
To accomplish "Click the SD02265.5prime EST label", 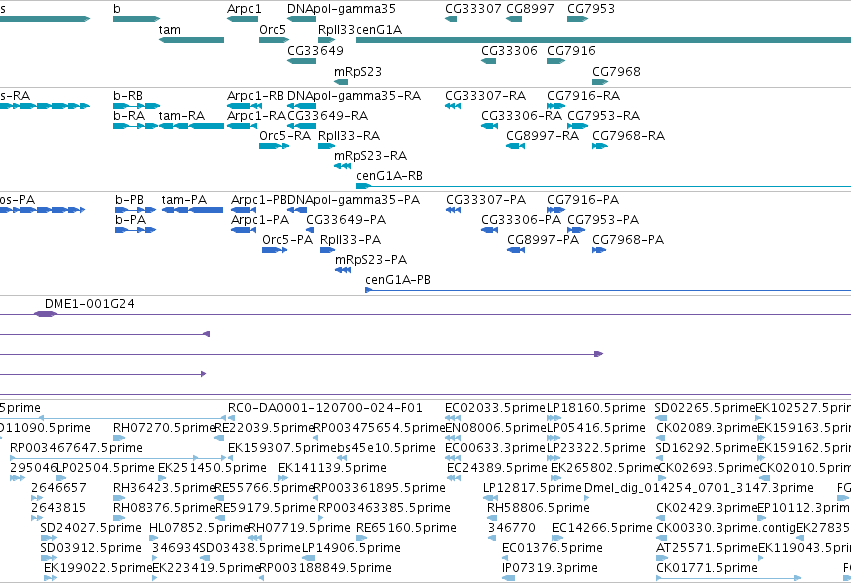I will coord(704,408).
